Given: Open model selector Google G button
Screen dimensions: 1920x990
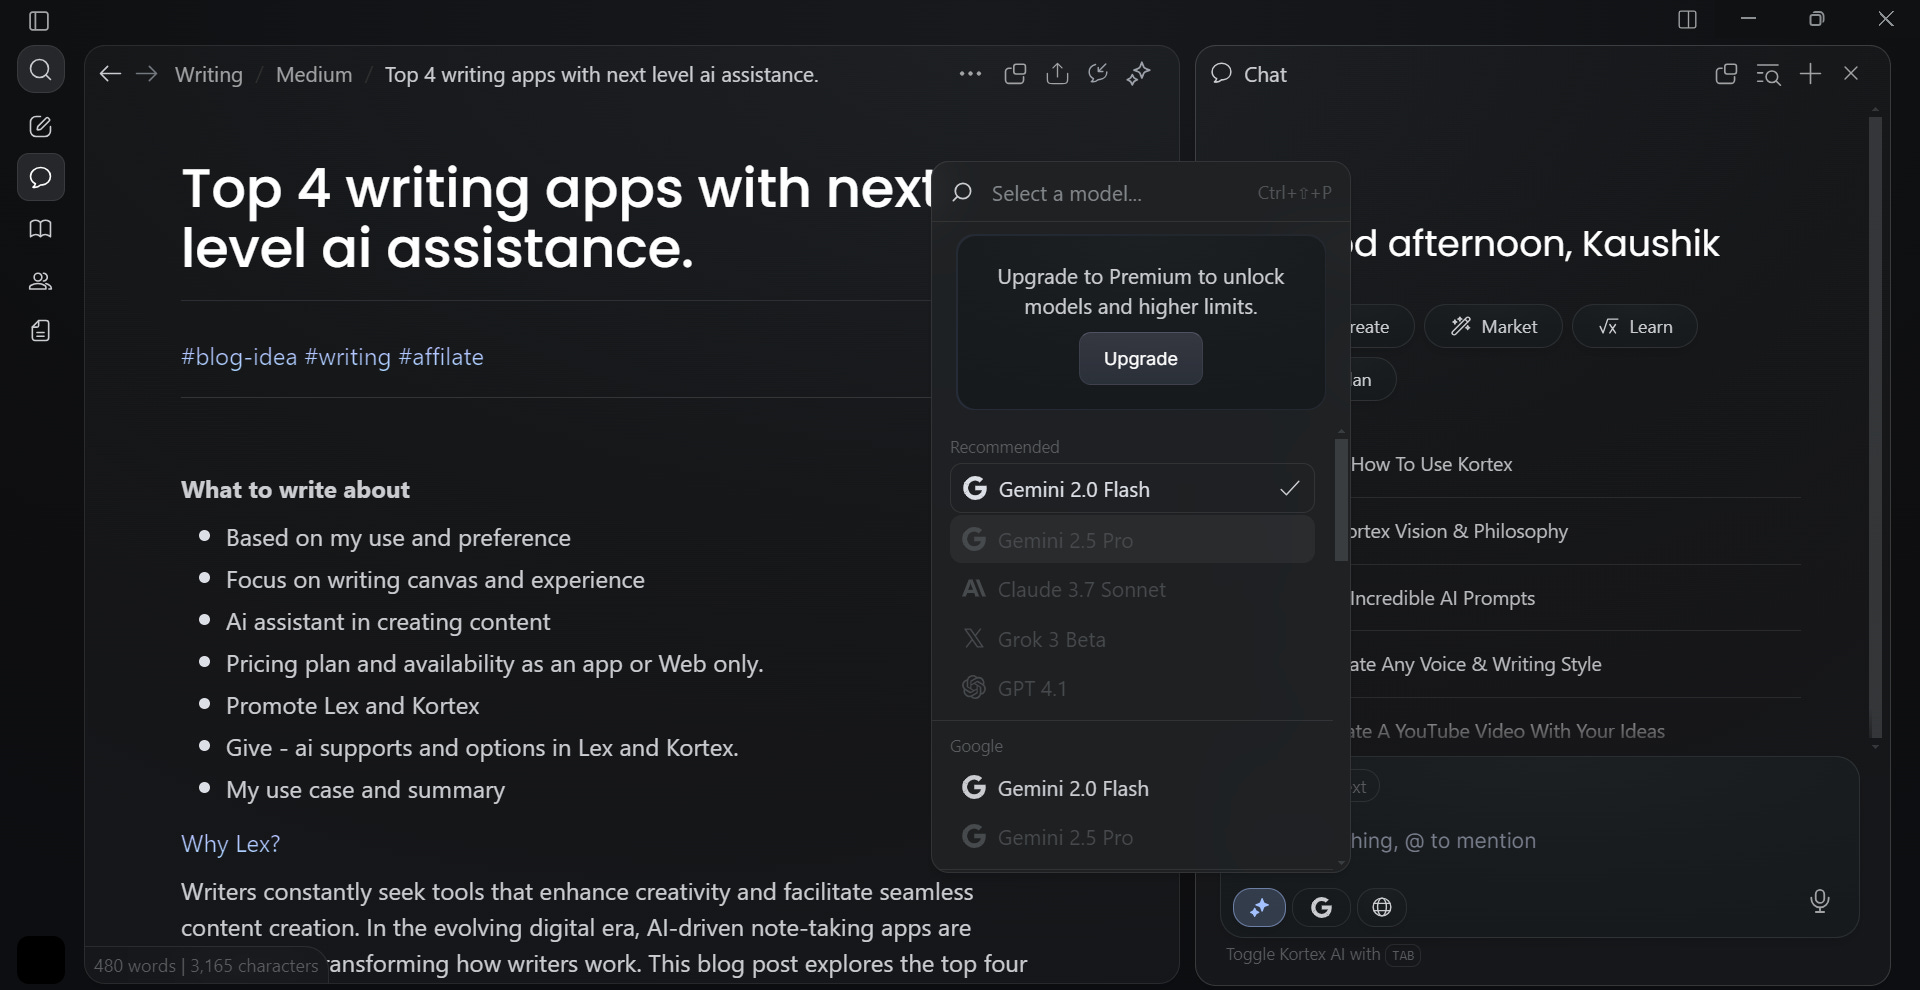Looking at the screenshot, I should click(x=1321, y=907).
